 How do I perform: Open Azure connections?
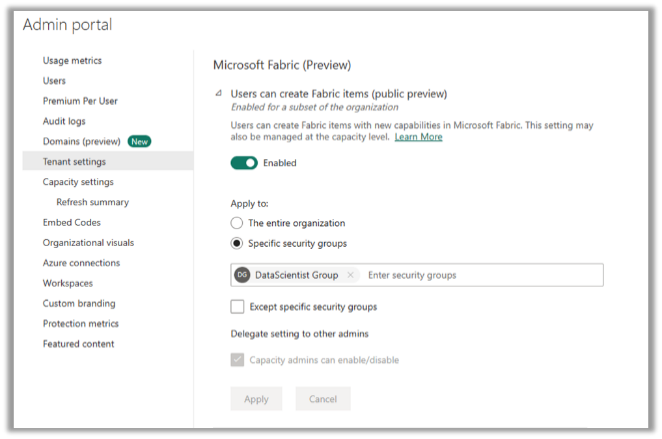pos(81,263)
